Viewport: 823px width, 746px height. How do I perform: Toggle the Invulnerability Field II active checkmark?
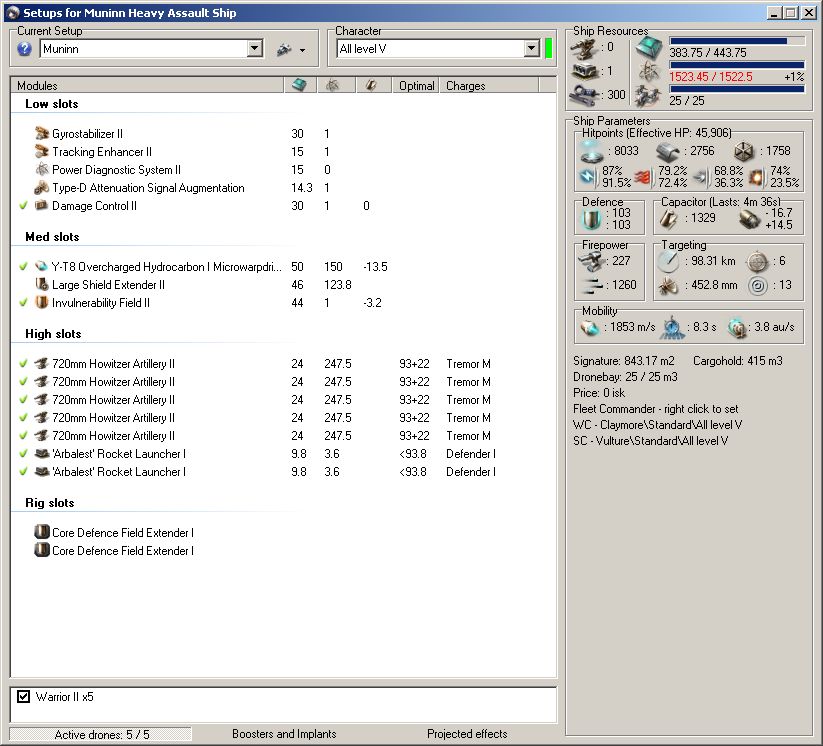pyautogui.click(x=23, y=303)
